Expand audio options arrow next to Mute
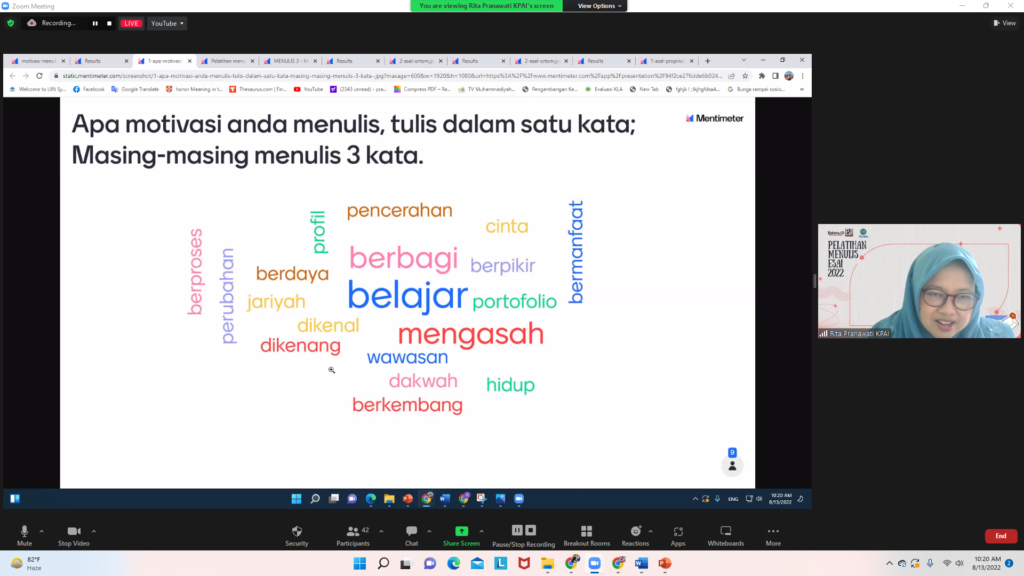The height and width of the screenshot is (576, 1024). (x=41, y=531)
